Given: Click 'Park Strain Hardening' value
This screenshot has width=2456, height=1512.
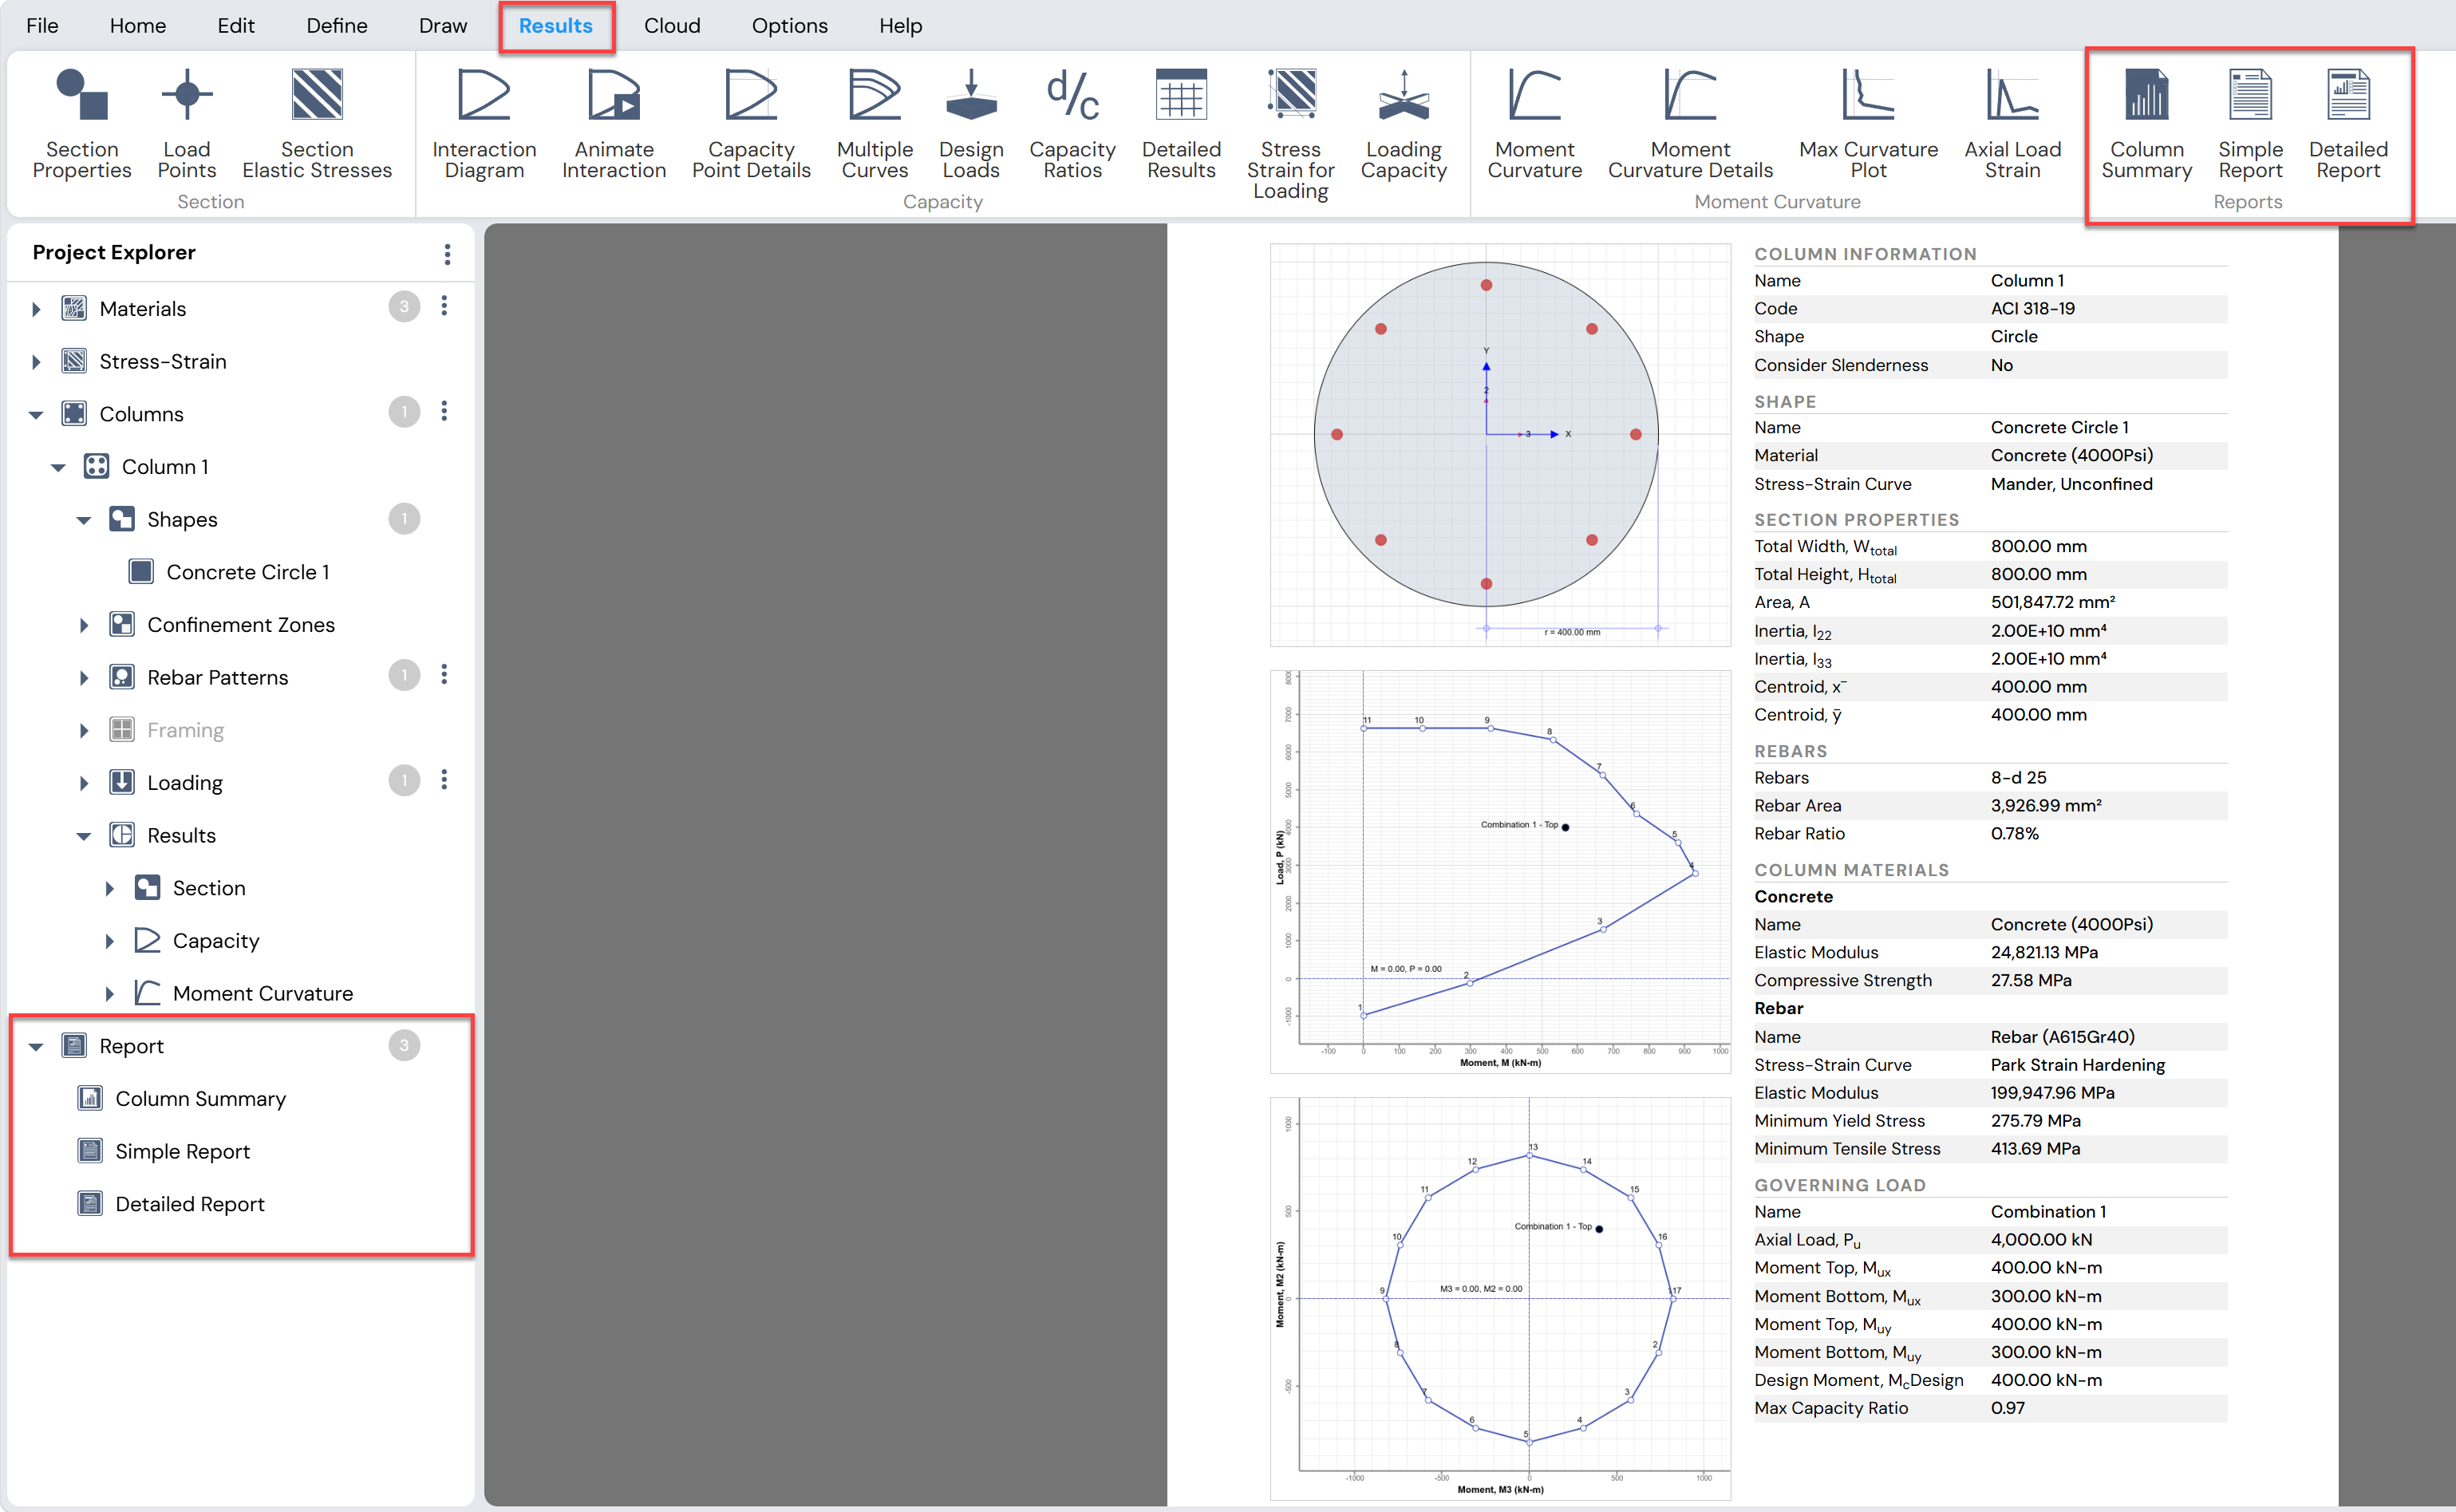Looking at the screenshot, I should [2077, 1065].
